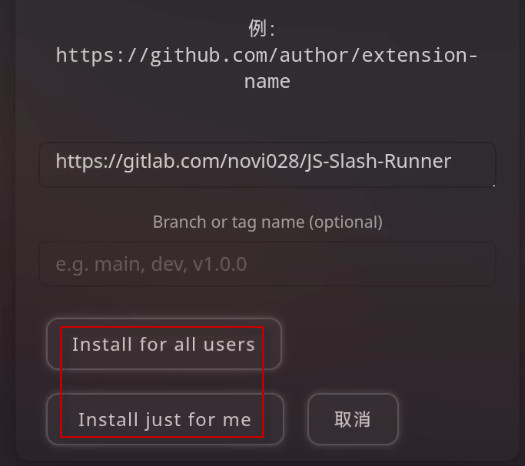Click the word optional in the branch label
The height and width of the screenshot is (466, 525).
pos(346,222)
